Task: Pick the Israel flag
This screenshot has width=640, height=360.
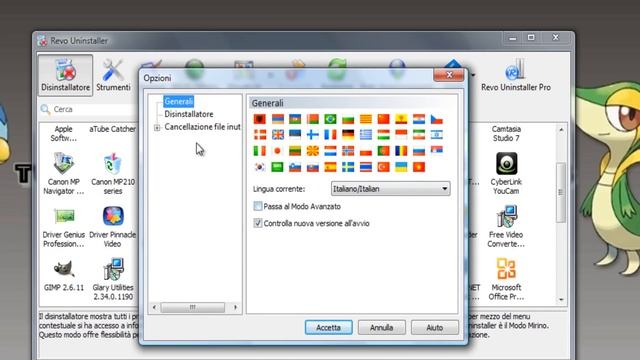Action: 436,135
